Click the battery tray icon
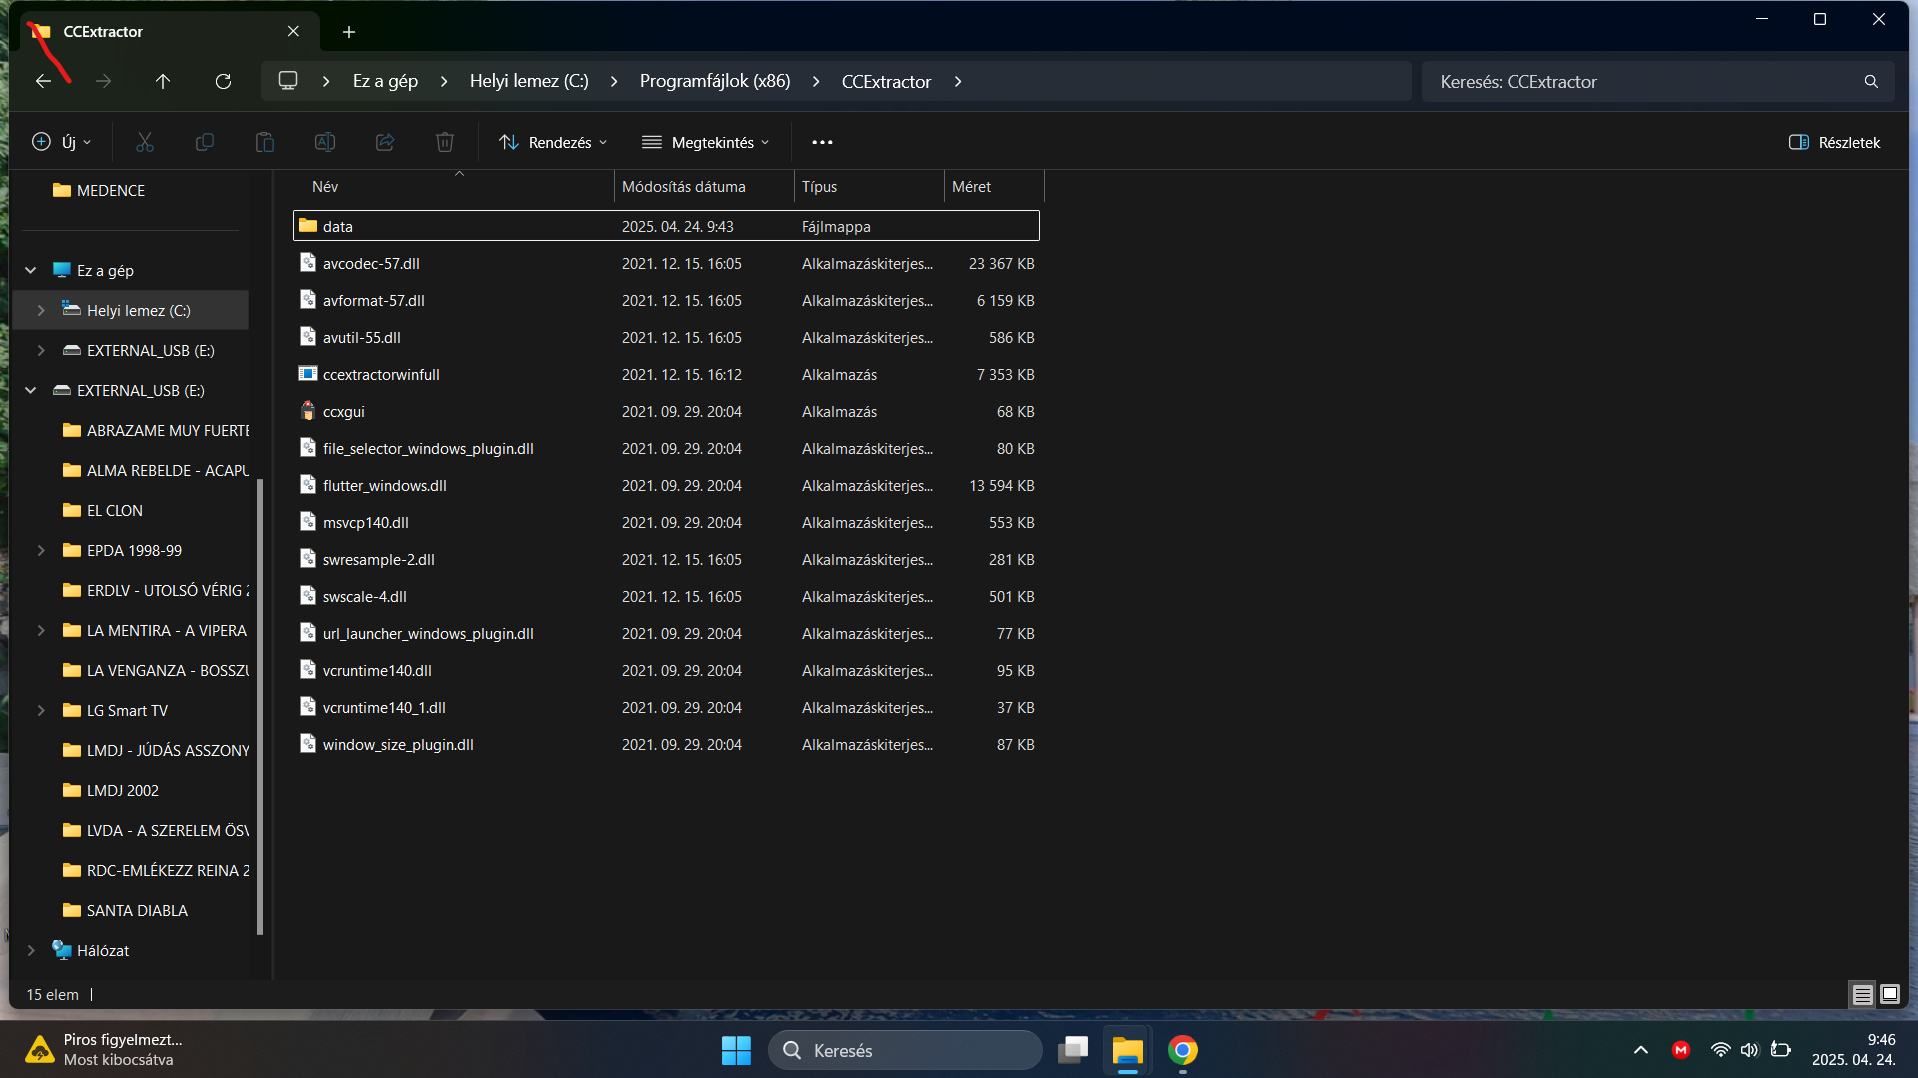Viewport: 1918px width, 1078px height. [x=1780, y=1050]
